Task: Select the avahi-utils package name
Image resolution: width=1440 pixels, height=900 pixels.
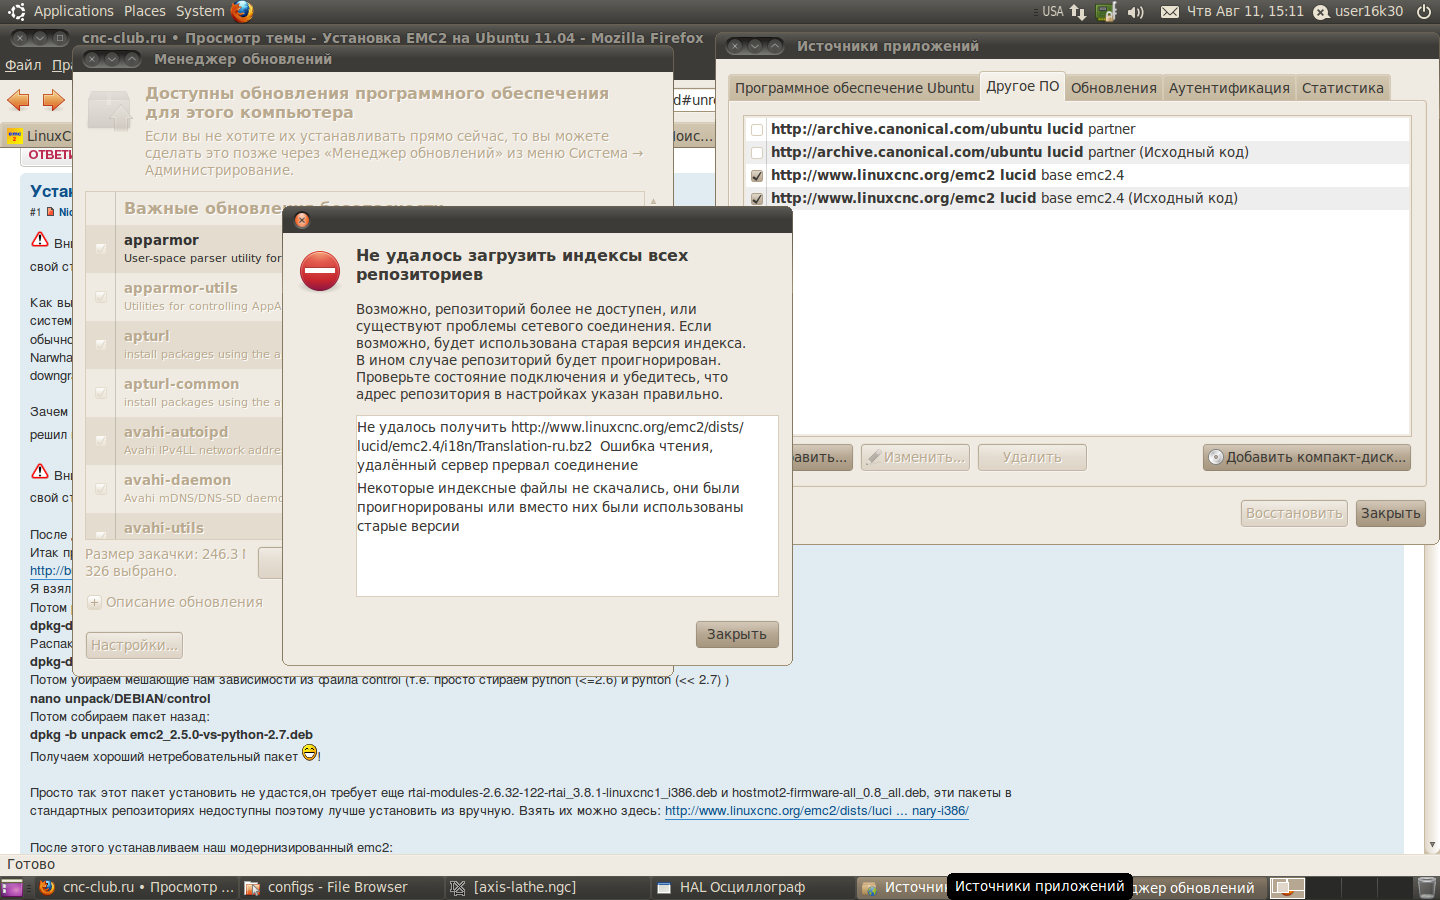Action: (x=164, y=528)
